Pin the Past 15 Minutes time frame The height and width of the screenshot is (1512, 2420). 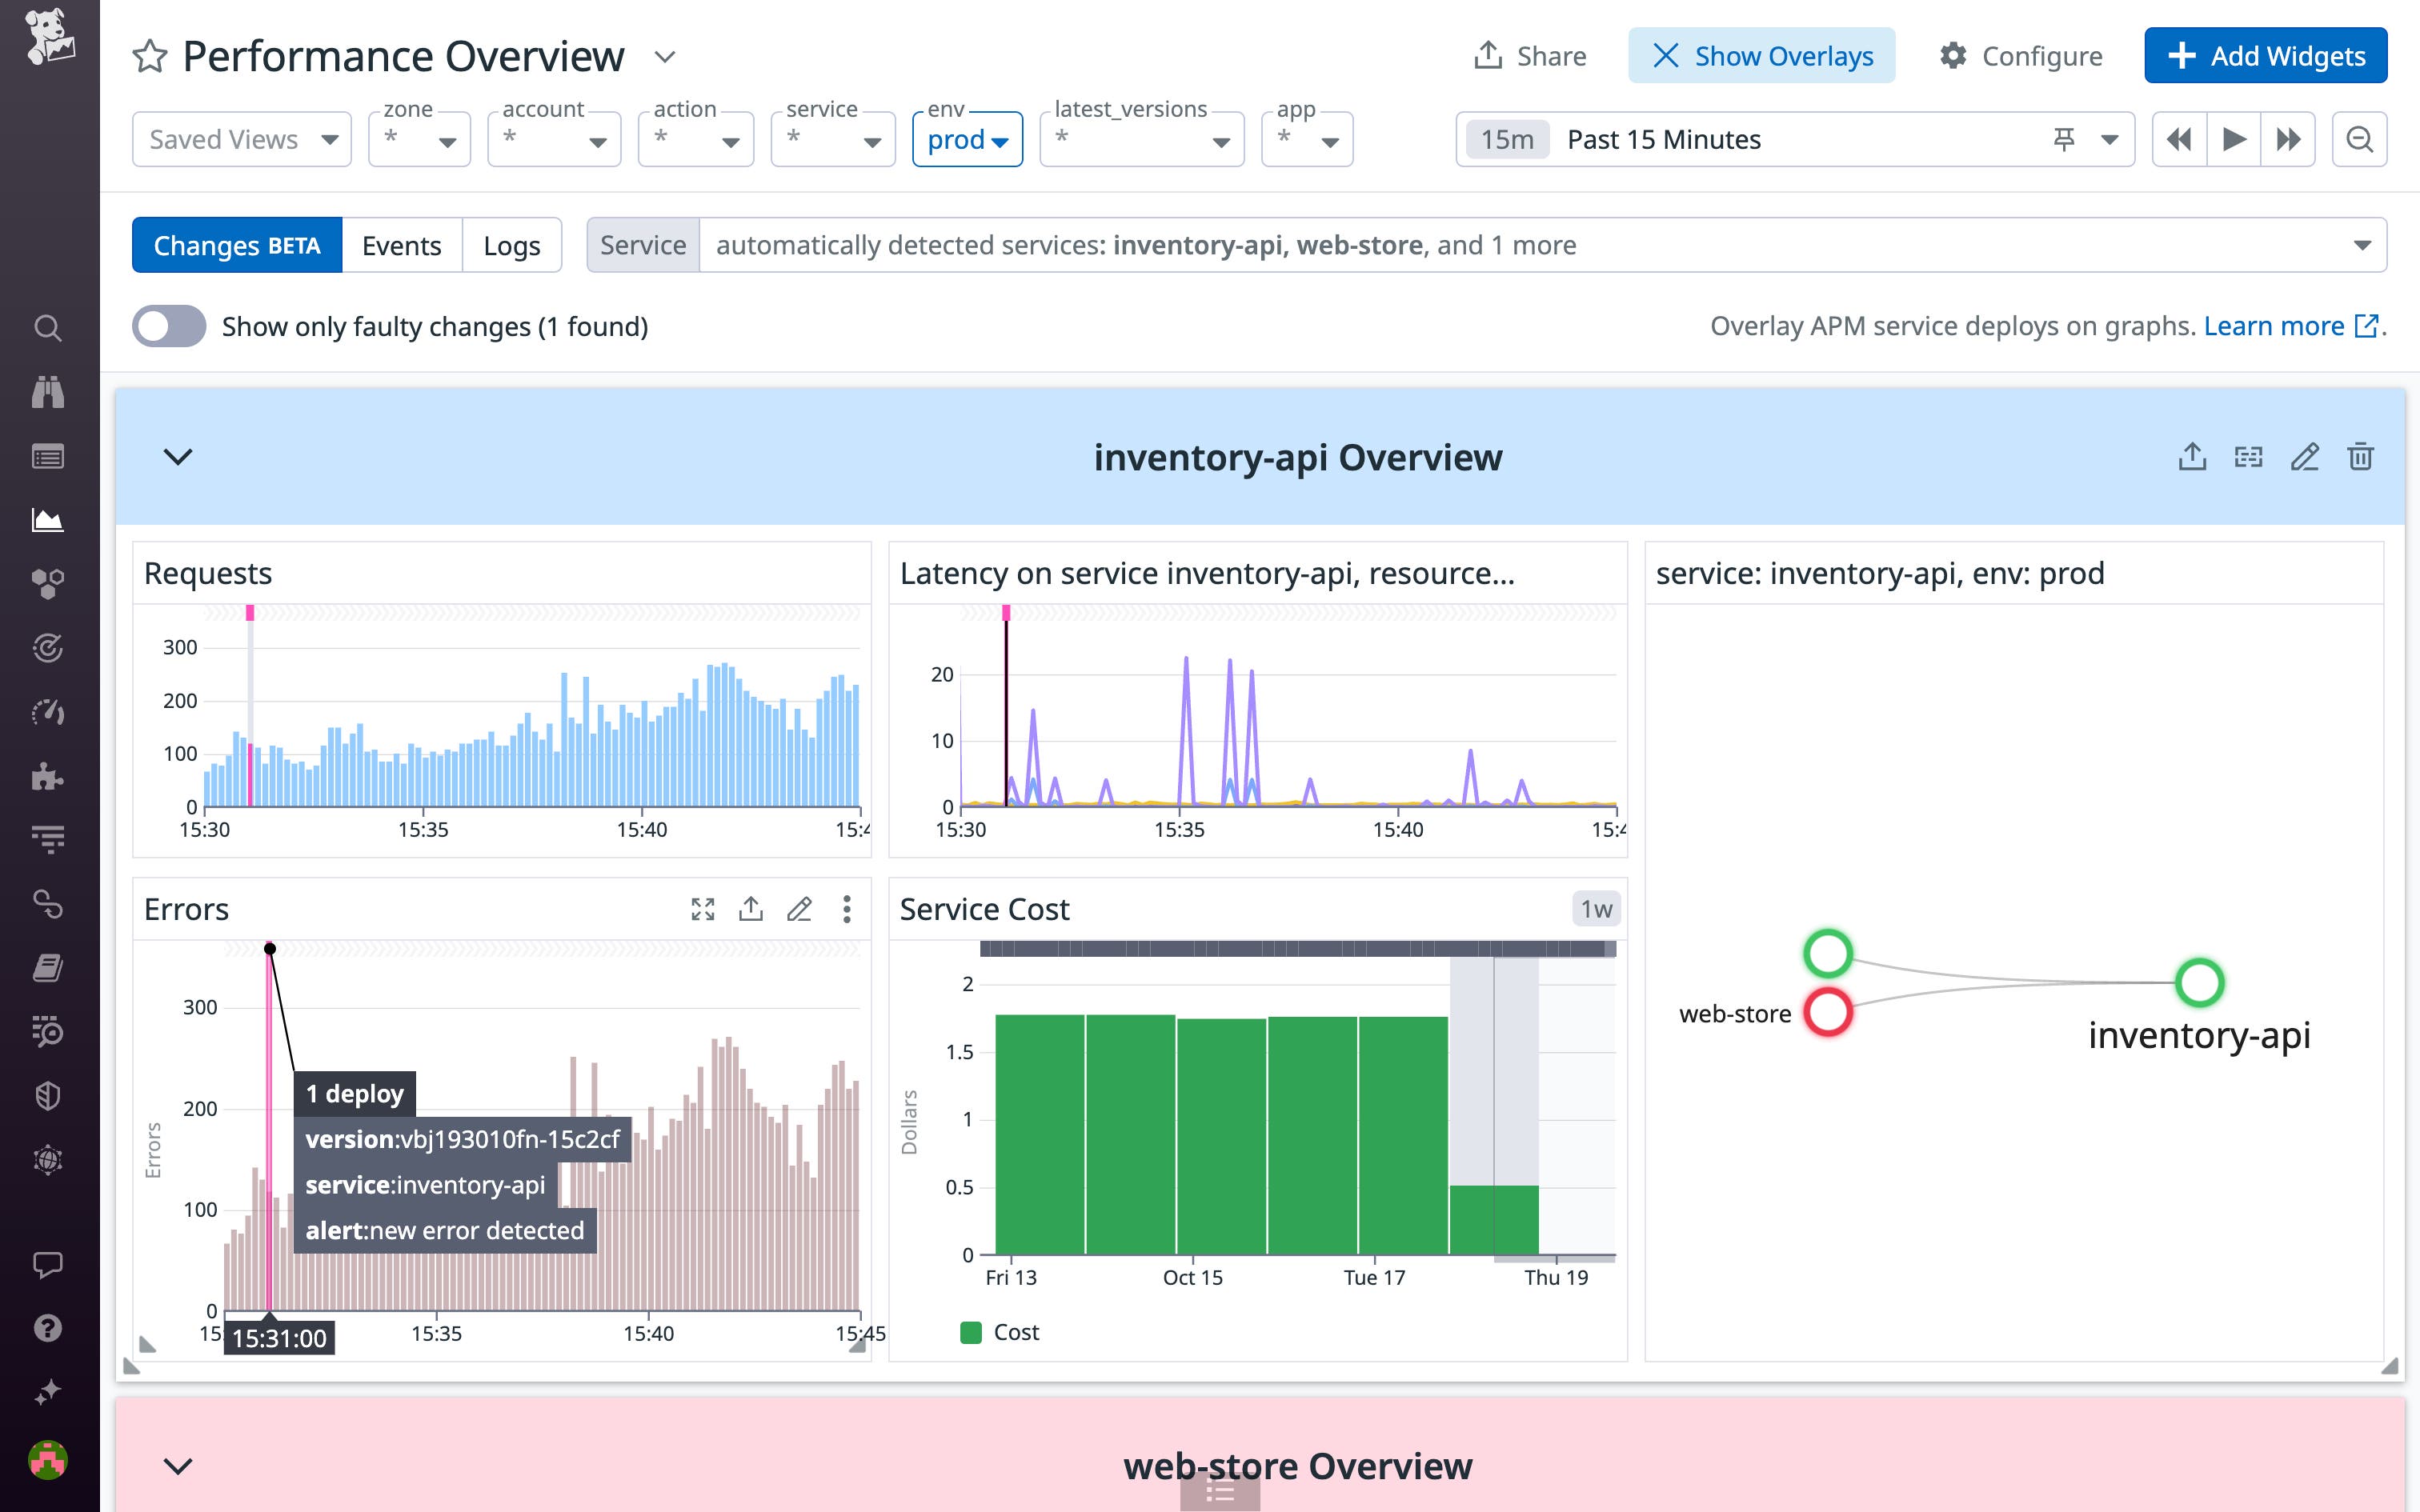tap(2063, 139)
